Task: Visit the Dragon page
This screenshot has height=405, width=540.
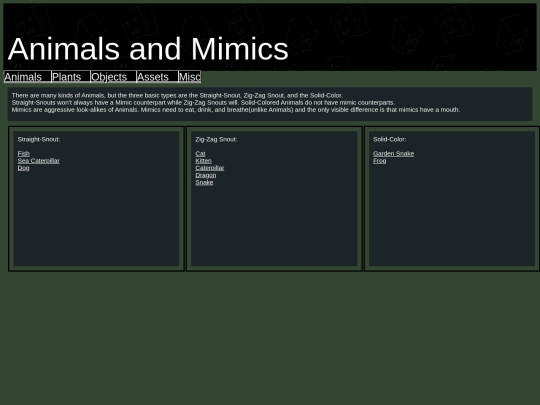Action: (206, 175)
